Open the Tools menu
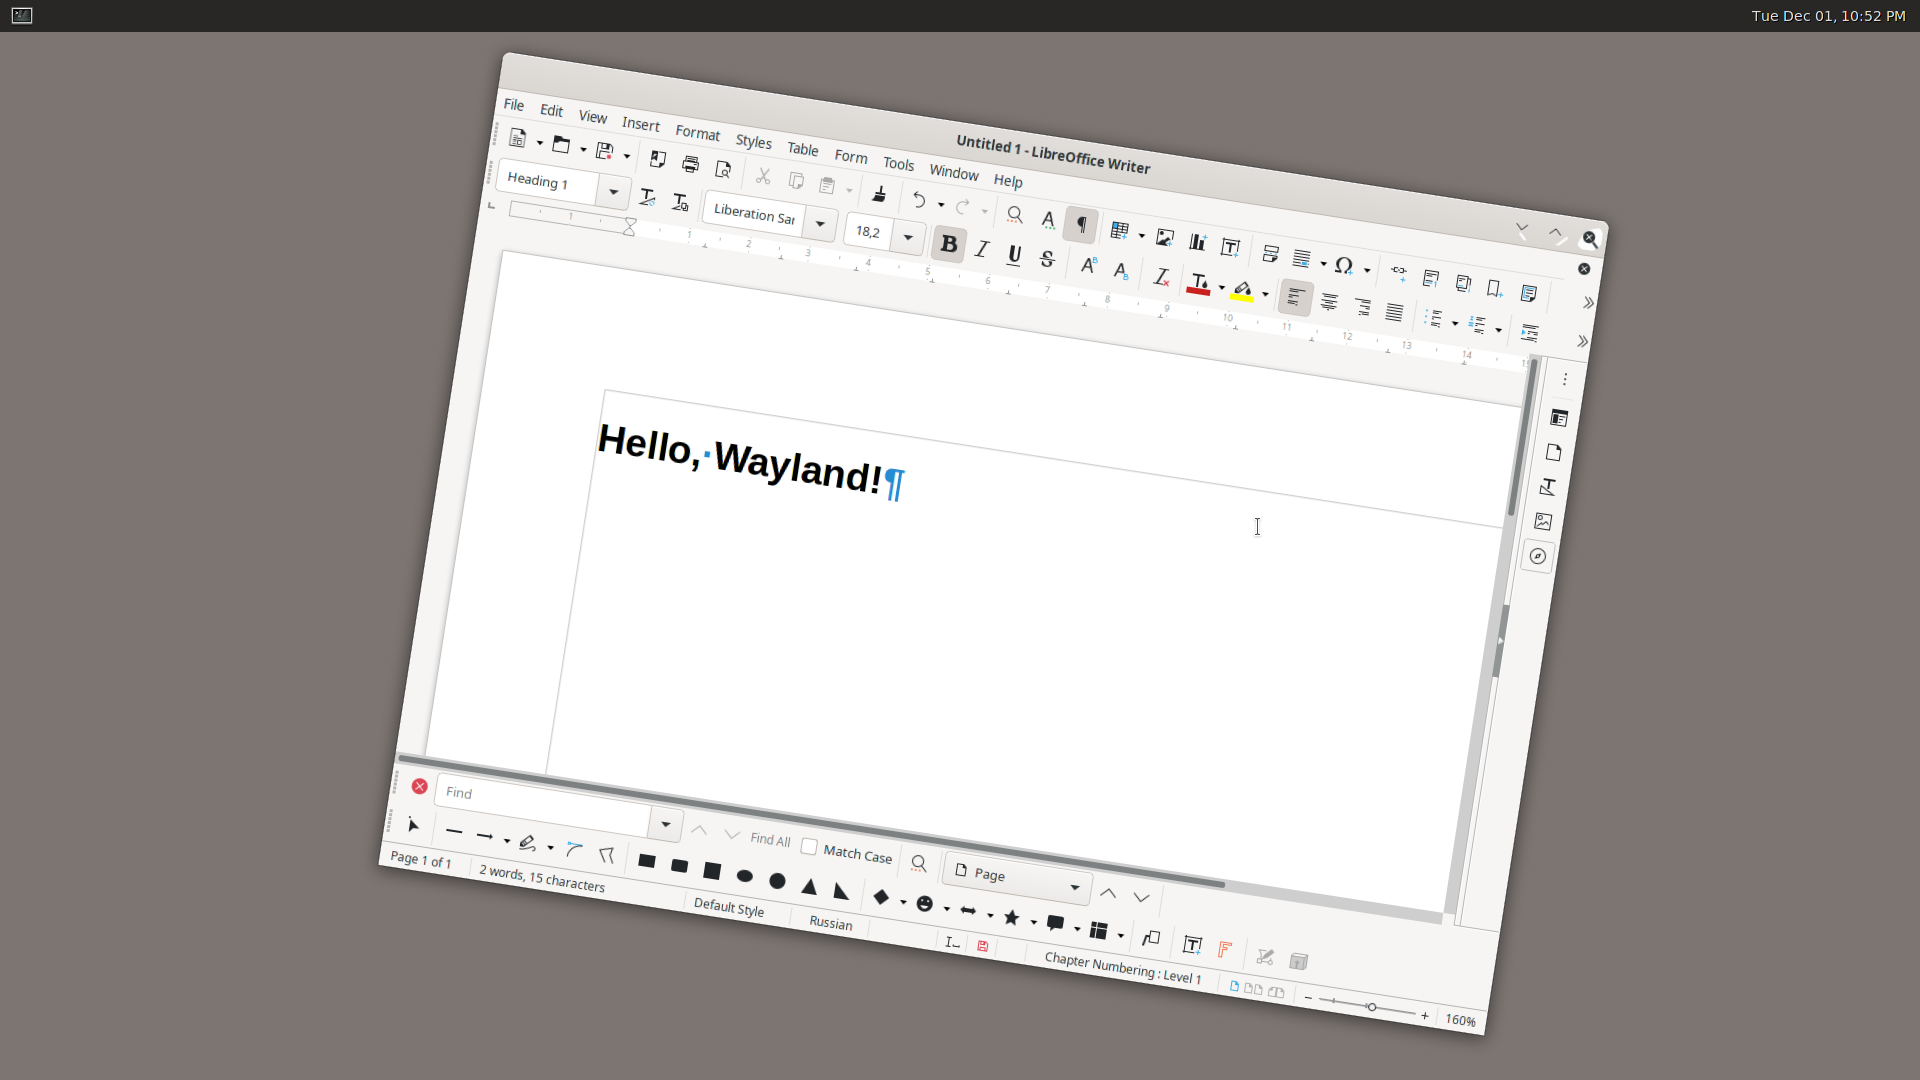The height and width of the screenshot is (1080, 1920). (x=898, y=164)
